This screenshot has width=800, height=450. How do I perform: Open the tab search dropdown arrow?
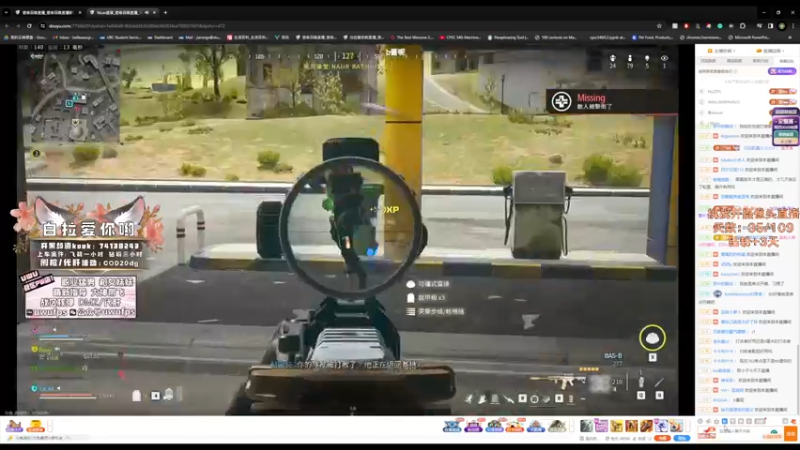click(x=6, y=12)
